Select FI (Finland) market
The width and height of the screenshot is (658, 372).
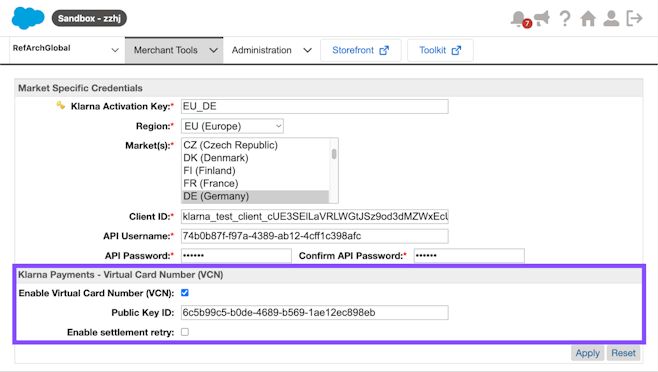coord(255,170)
